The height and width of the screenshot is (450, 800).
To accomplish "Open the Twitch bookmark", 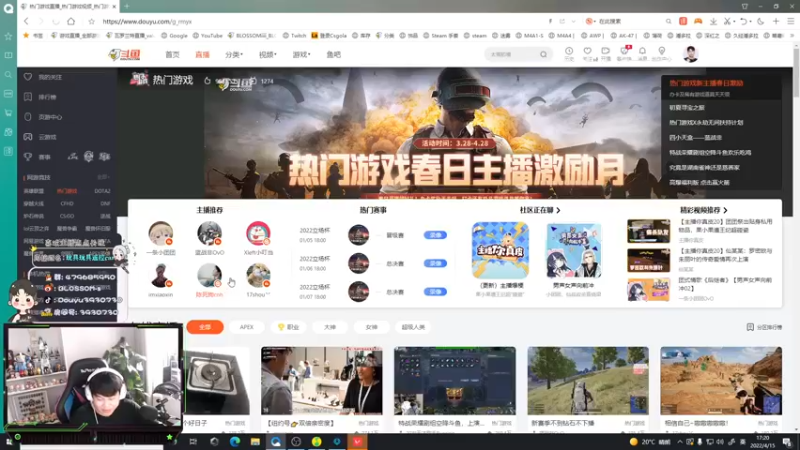I will click(x=294, y=36).
